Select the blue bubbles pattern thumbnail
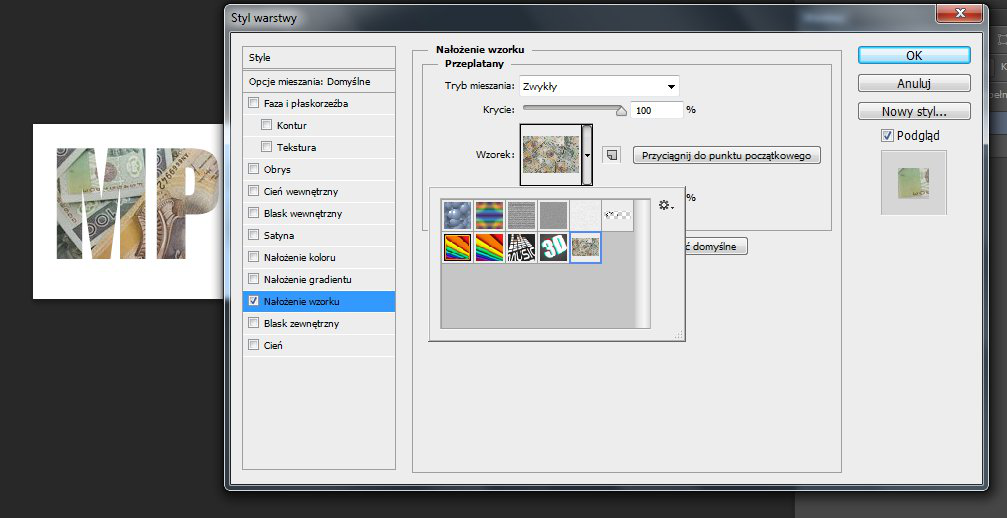This screenshot has width=1007, height=518. [457, 215]
